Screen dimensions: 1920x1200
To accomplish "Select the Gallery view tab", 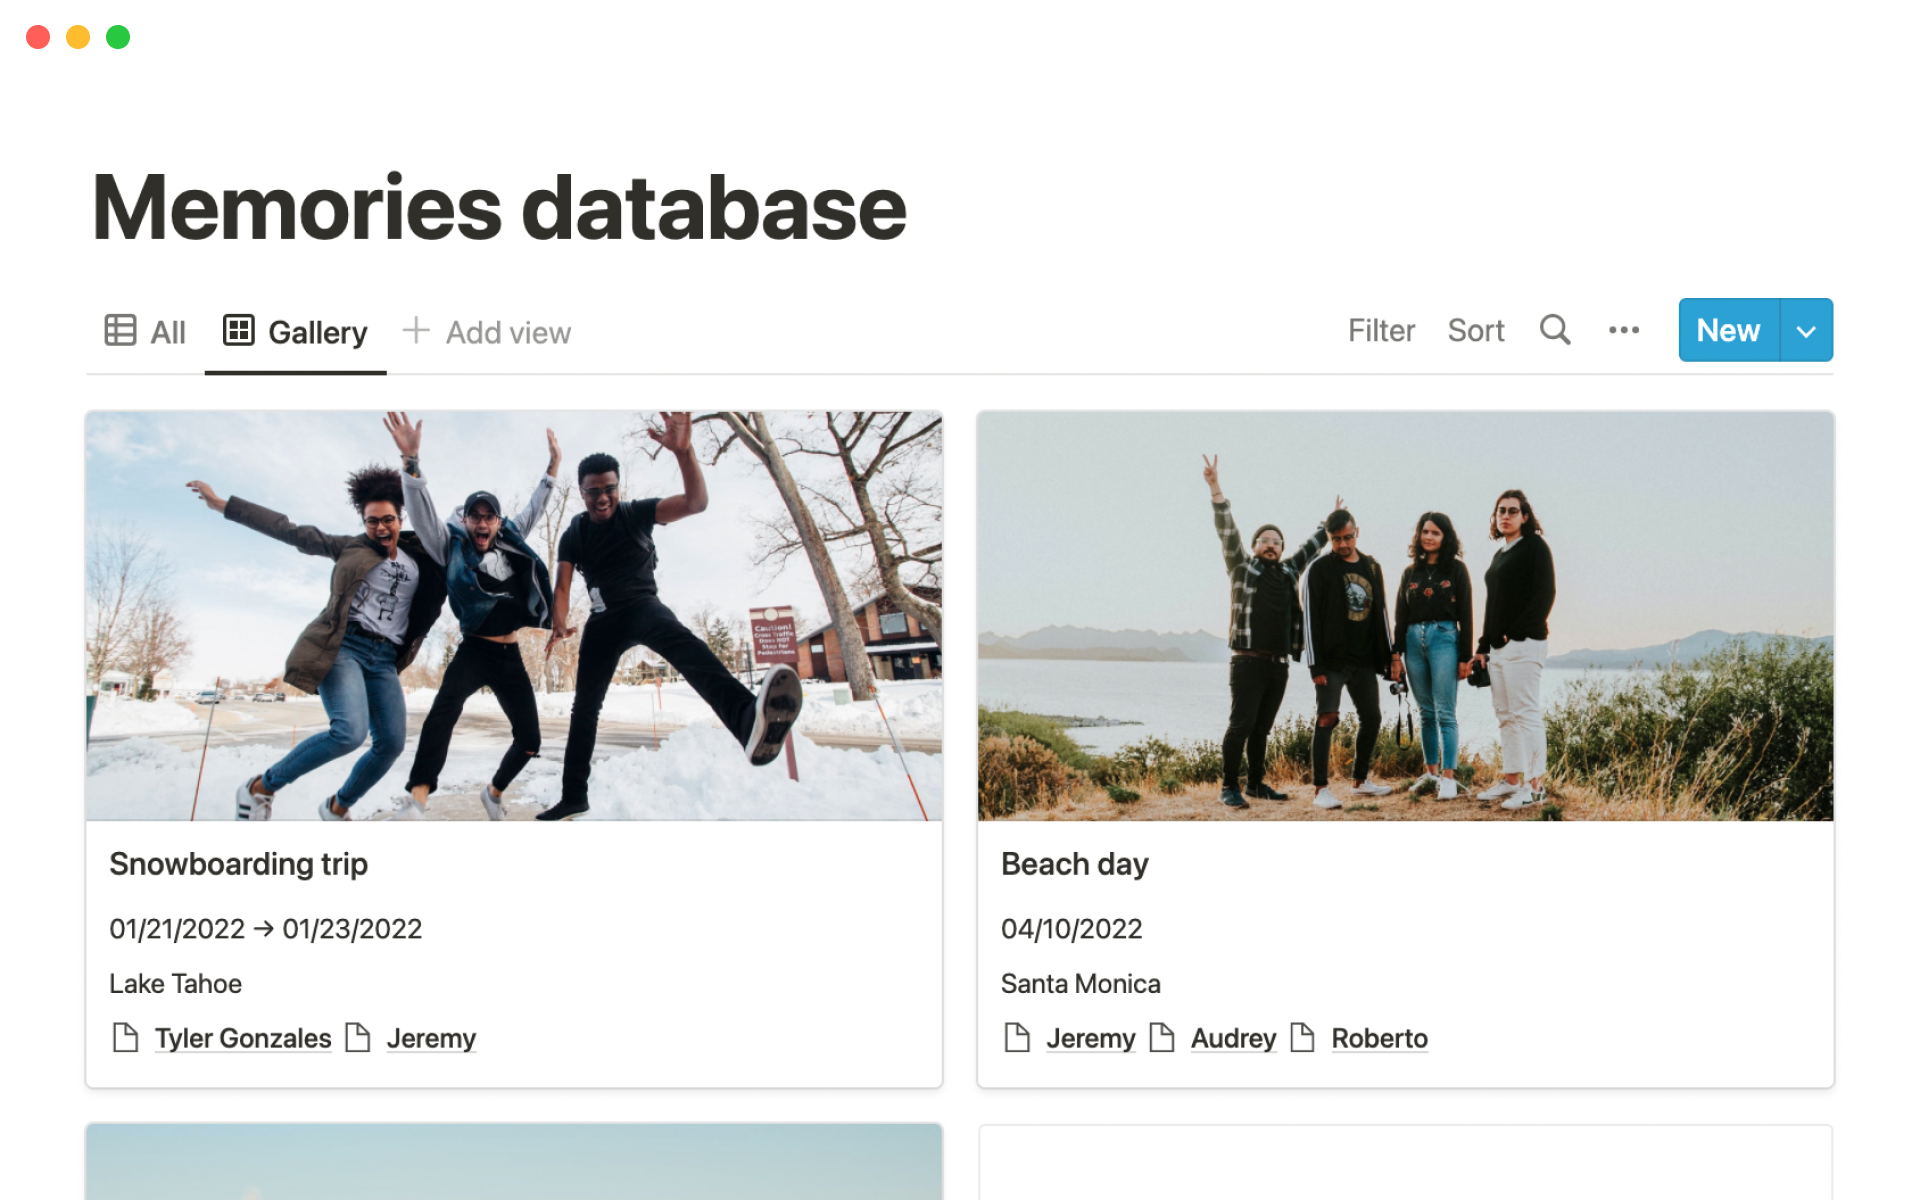I will coord(317,332).
